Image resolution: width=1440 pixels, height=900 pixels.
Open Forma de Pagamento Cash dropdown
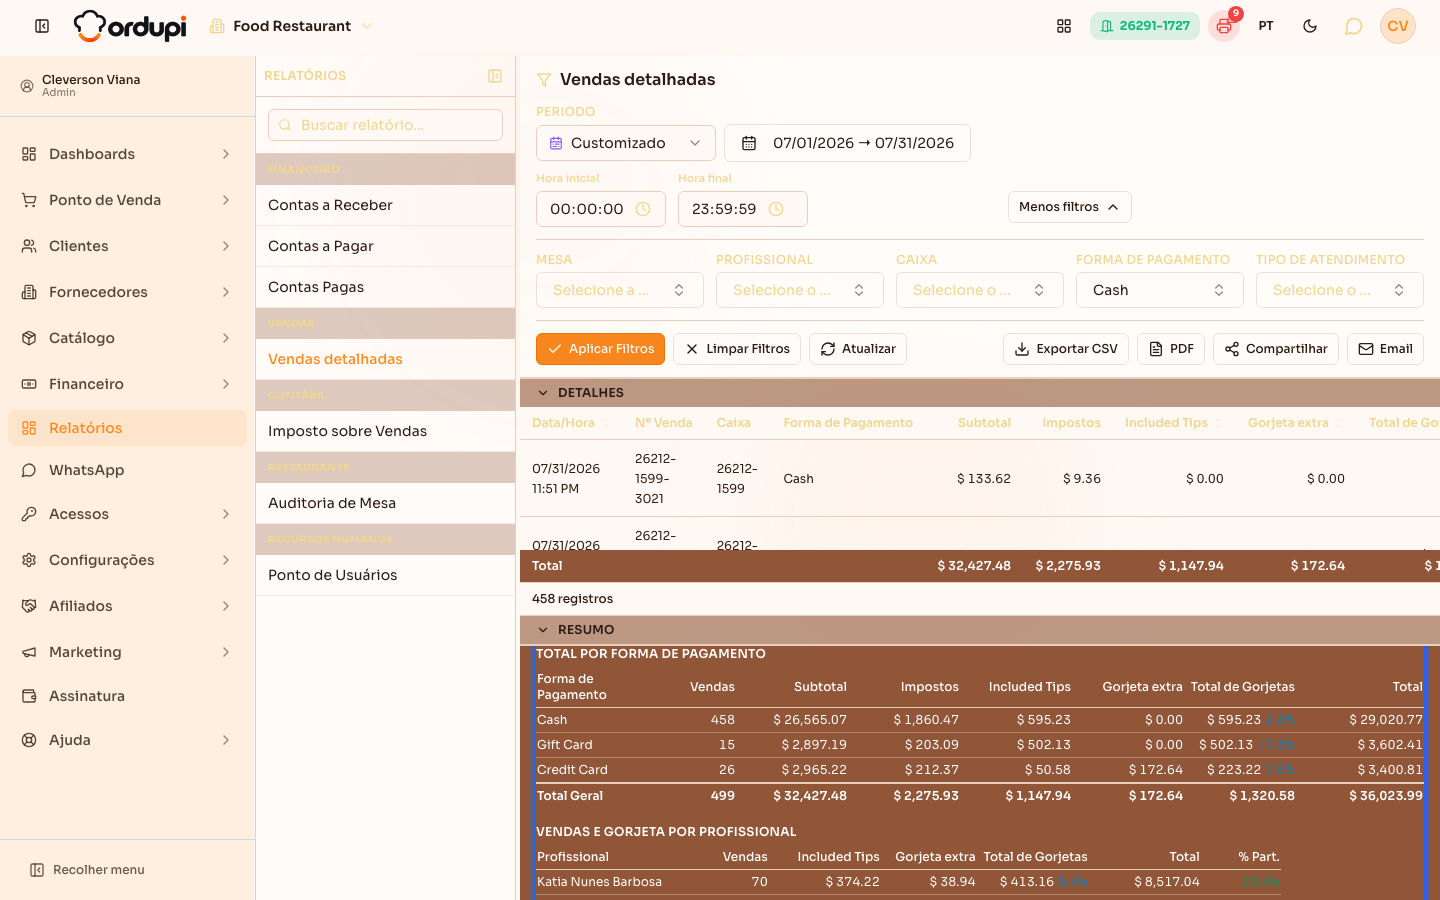(1160, 290)
